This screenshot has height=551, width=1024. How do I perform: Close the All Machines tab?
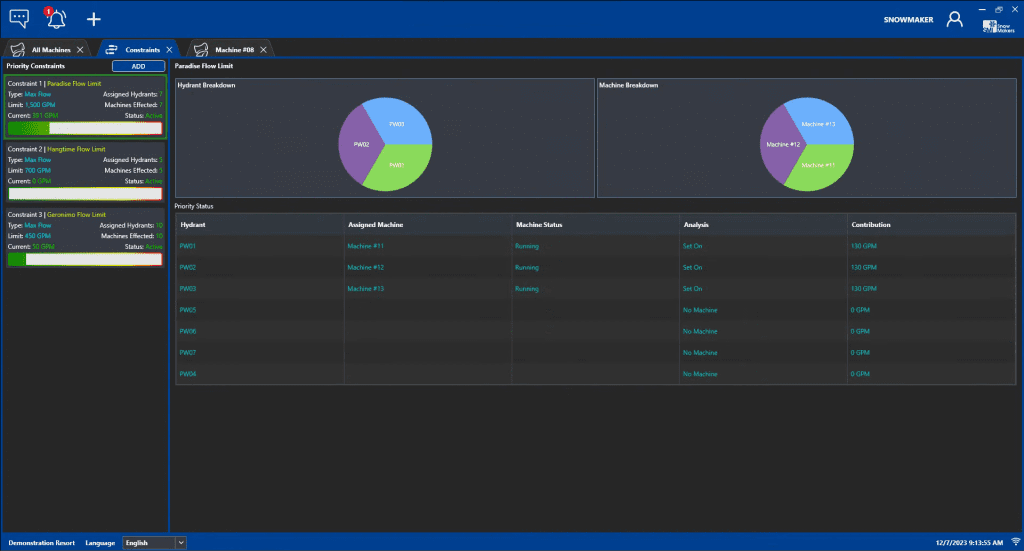(80, 49)
